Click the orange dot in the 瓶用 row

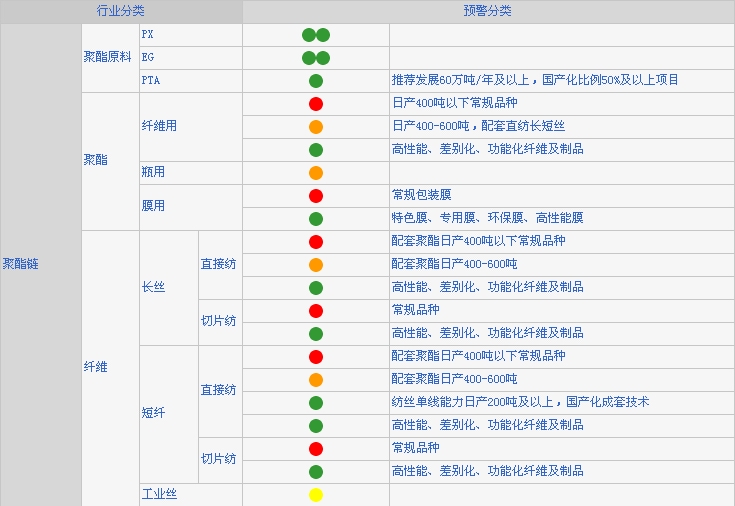click(x=316, y=173)
